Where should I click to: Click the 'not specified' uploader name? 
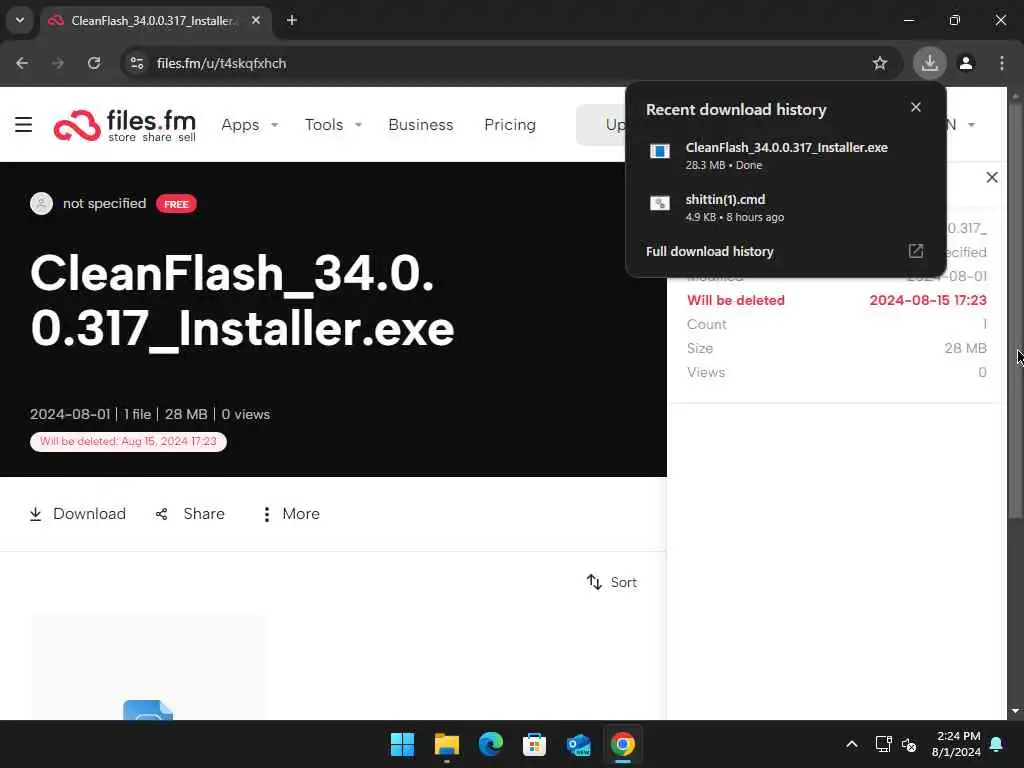tap(104, 204)
